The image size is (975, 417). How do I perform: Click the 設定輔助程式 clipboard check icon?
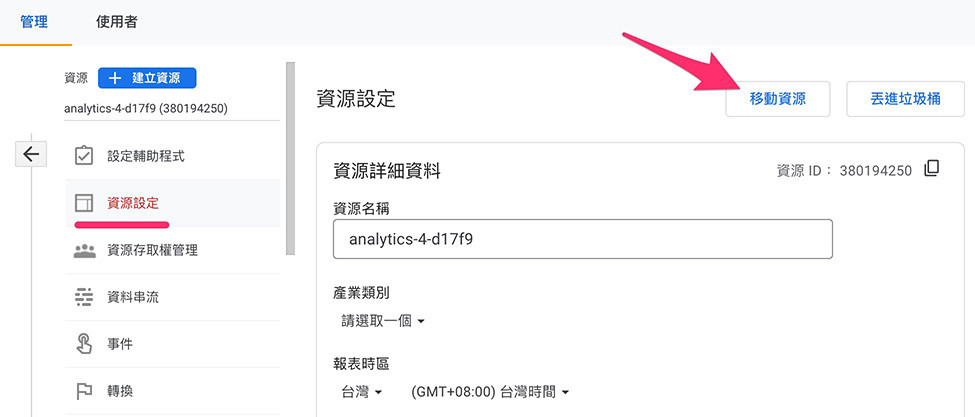coord(84,156)
